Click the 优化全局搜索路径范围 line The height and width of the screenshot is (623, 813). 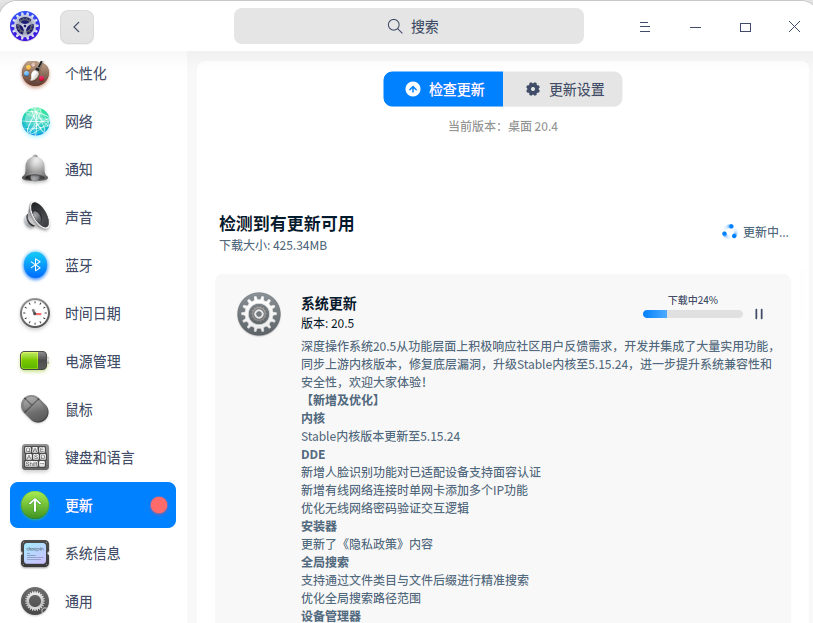click(361, 598)
